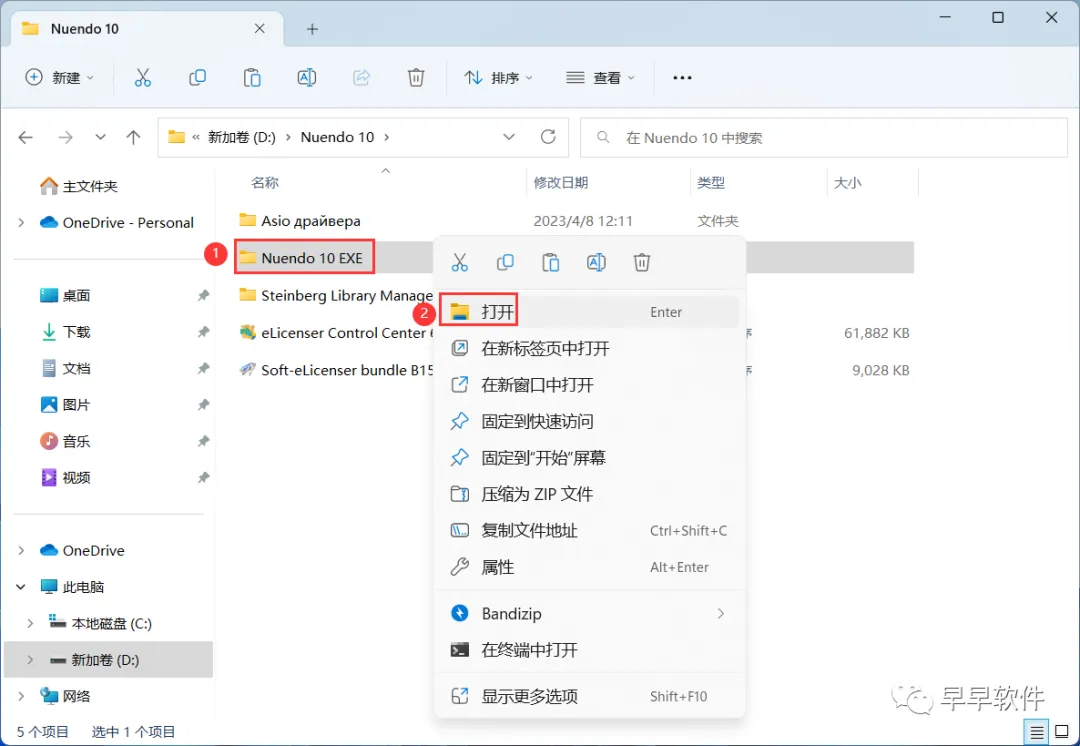
Task: Click the Copy icon in the toolbar
Action: click(x=198, y=78)
